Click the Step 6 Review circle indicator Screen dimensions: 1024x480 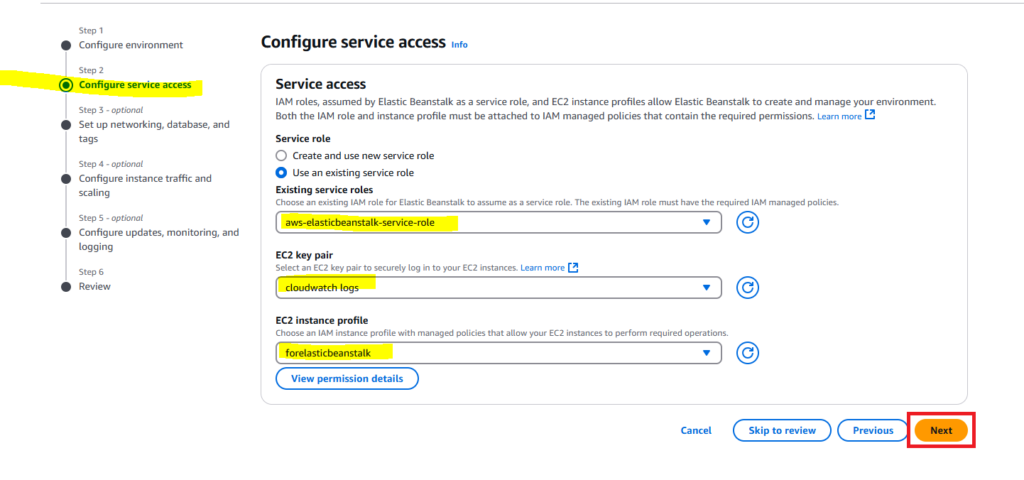(x=66, y=286)
